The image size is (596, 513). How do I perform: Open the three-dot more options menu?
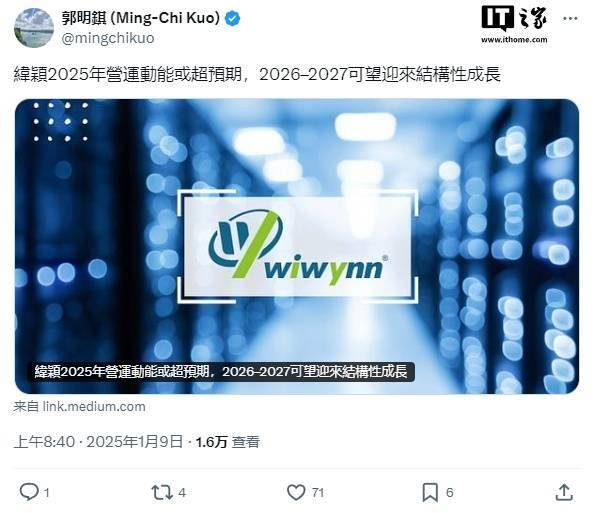coord(570,19)
